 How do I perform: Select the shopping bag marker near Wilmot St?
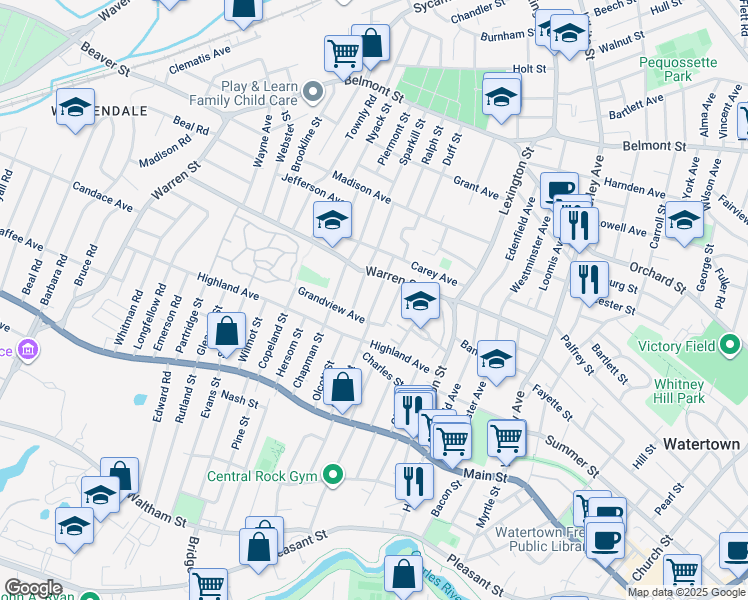click(227, 331)
